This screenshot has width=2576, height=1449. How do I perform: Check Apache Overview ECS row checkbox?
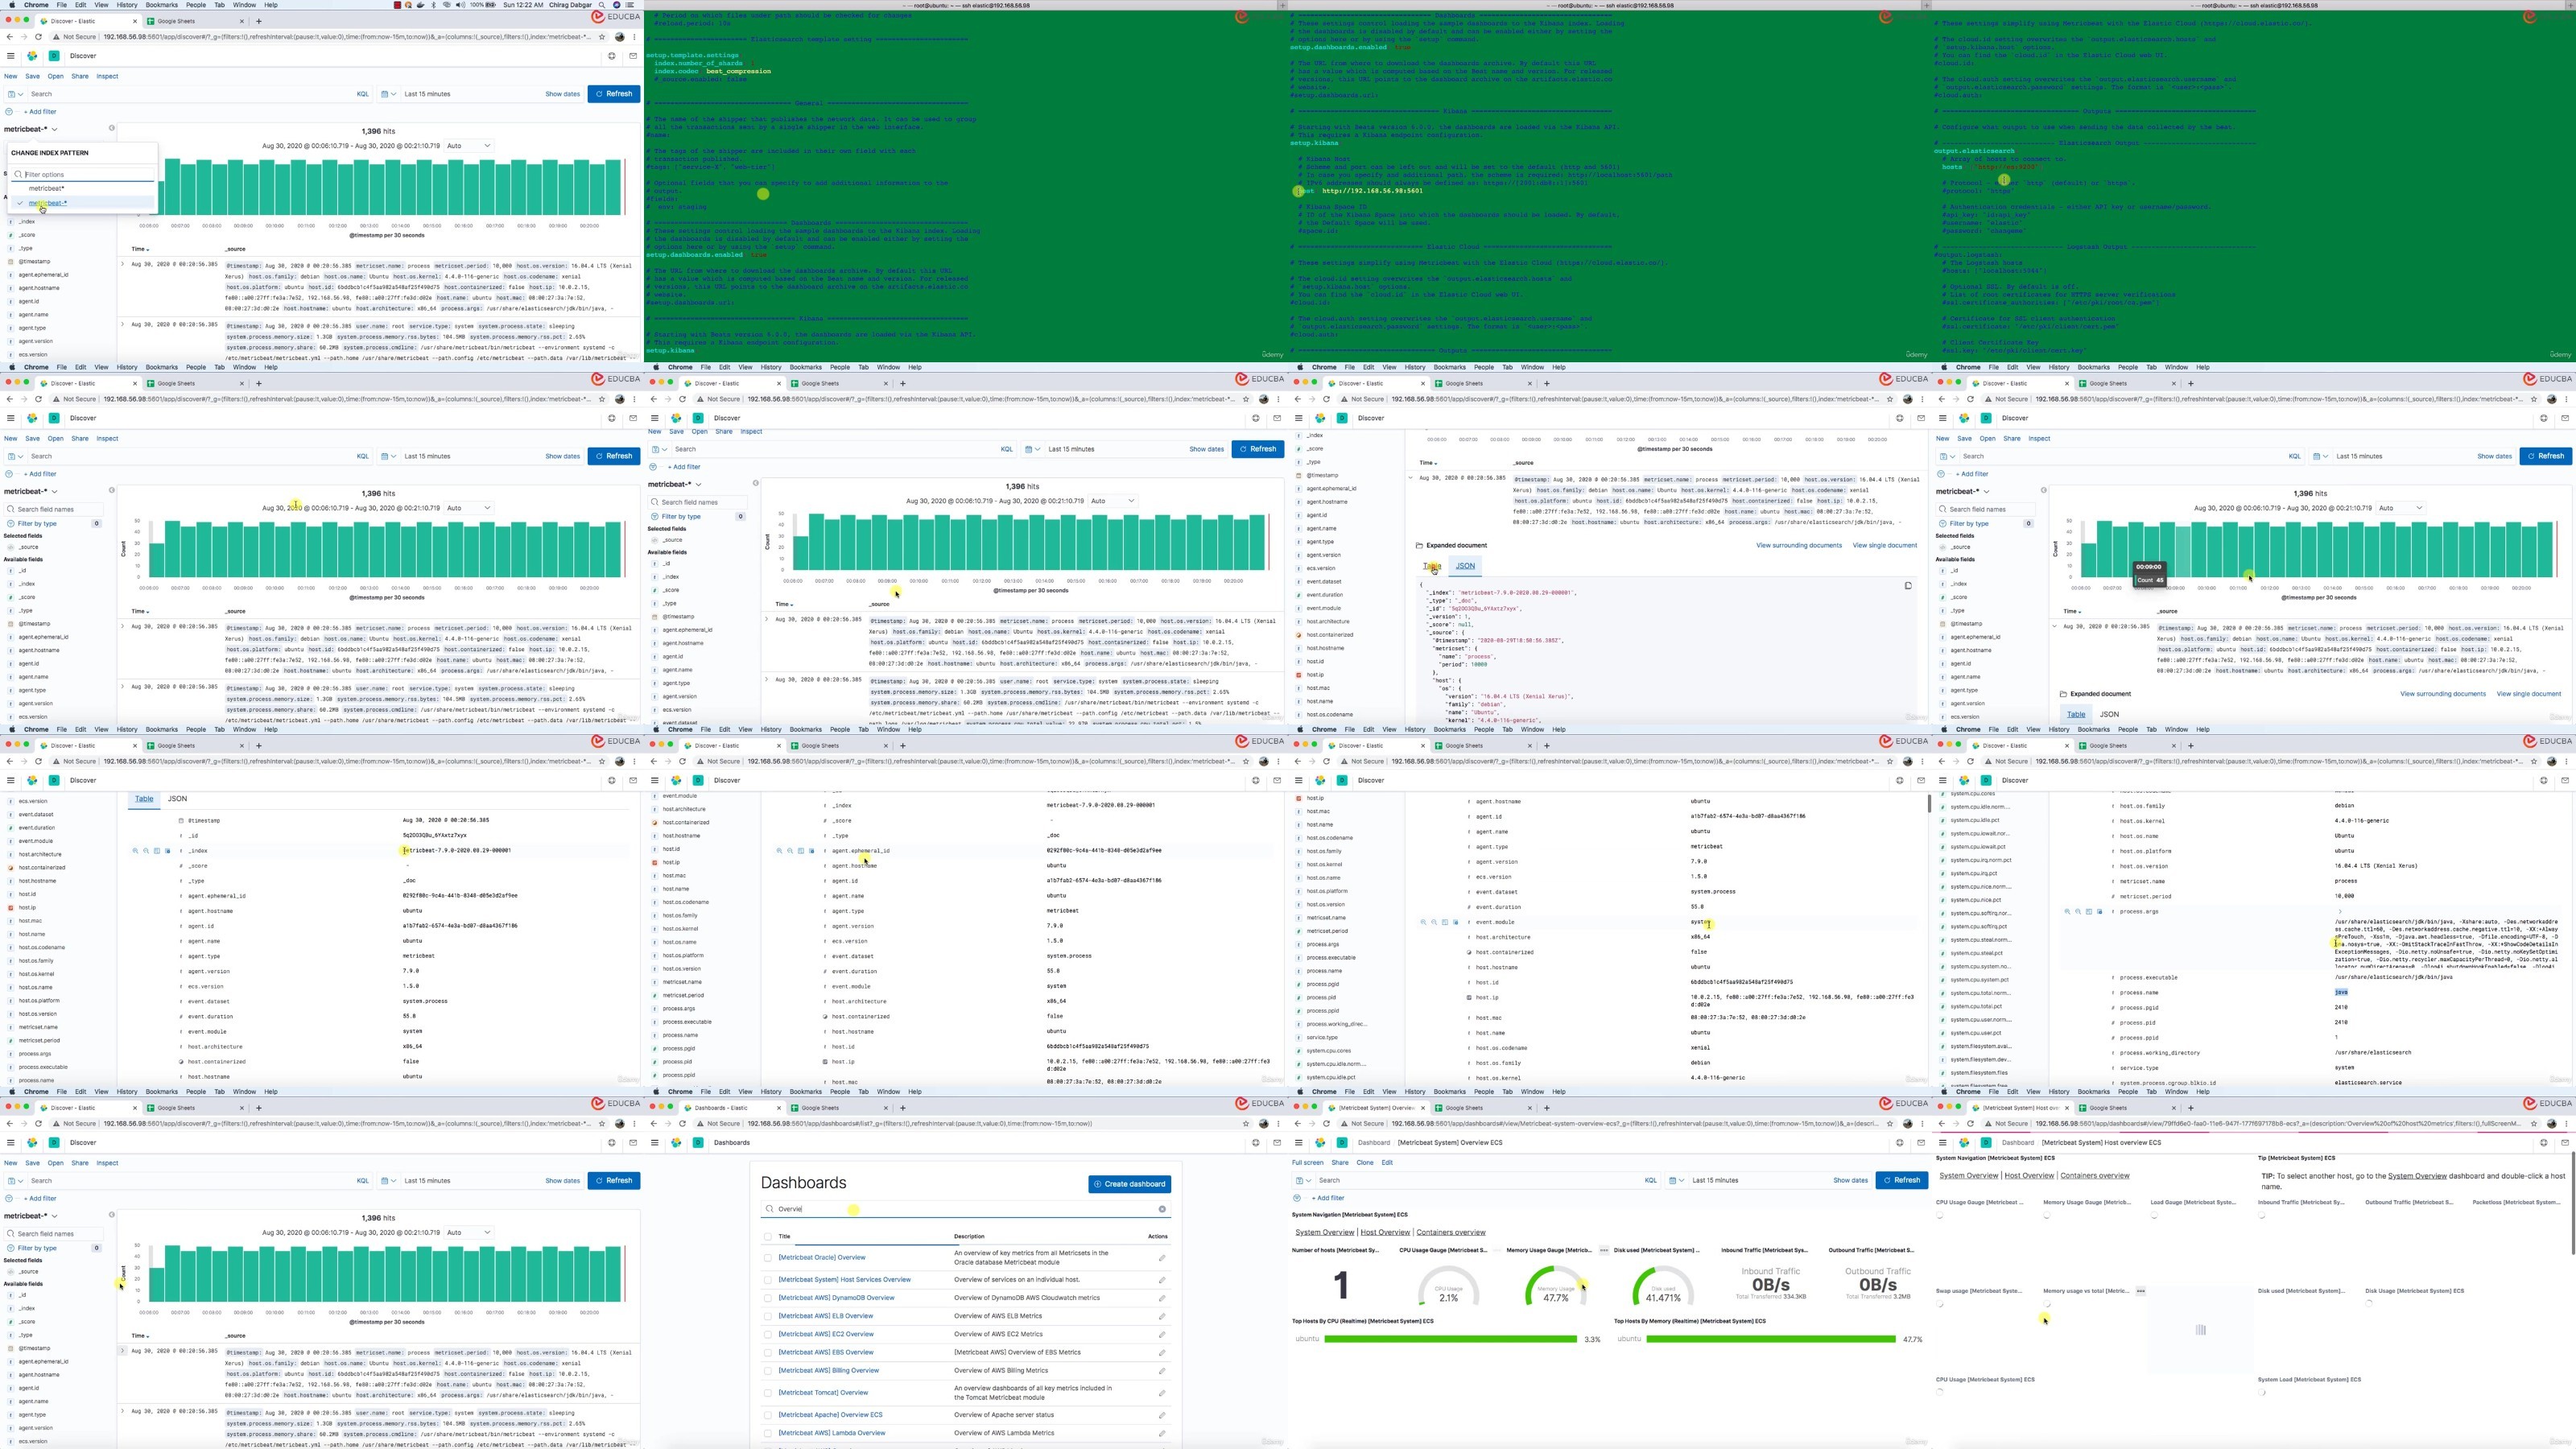click(768, 1415)
